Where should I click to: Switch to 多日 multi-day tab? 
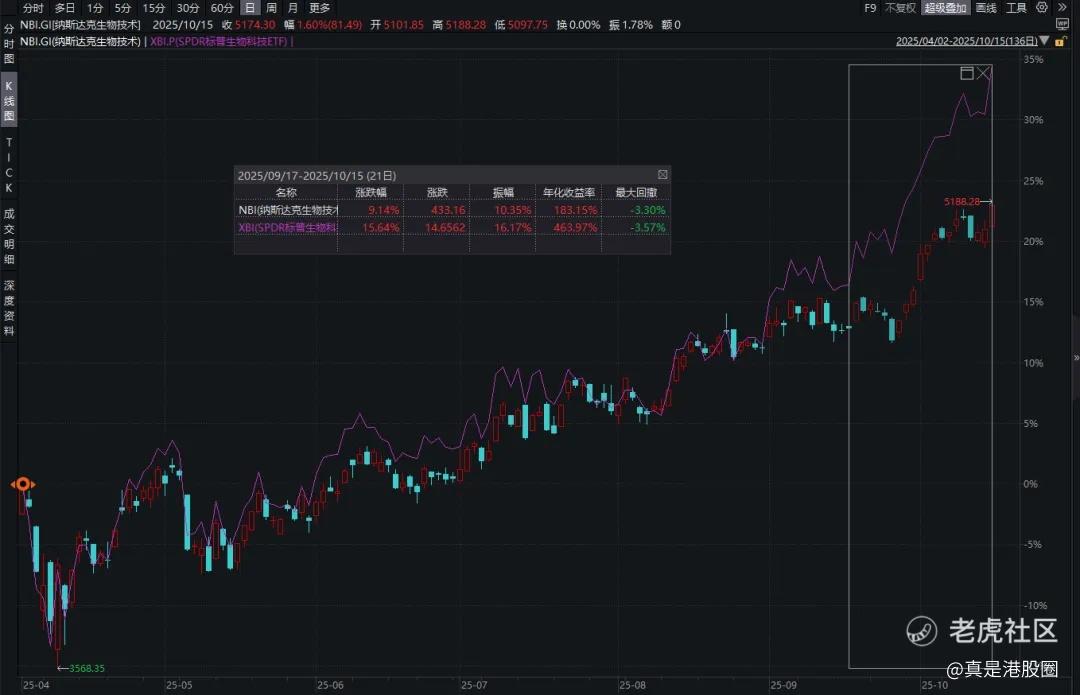point(65,8)
